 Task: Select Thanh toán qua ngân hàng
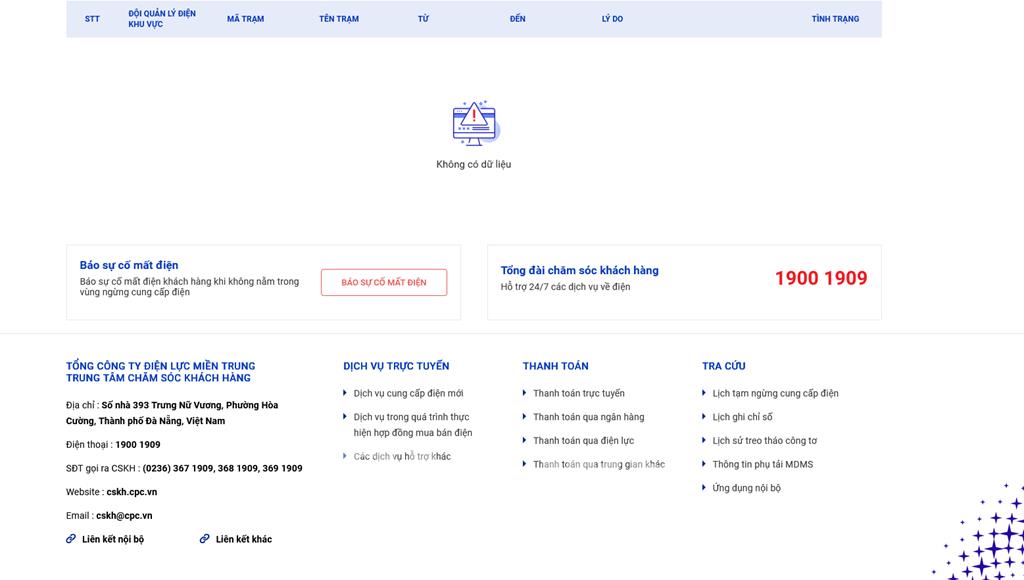(588, 417)
